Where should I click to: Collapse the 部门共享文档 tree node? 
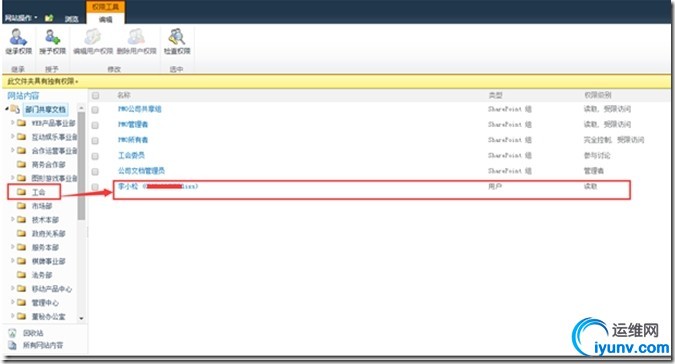(7, 109)
